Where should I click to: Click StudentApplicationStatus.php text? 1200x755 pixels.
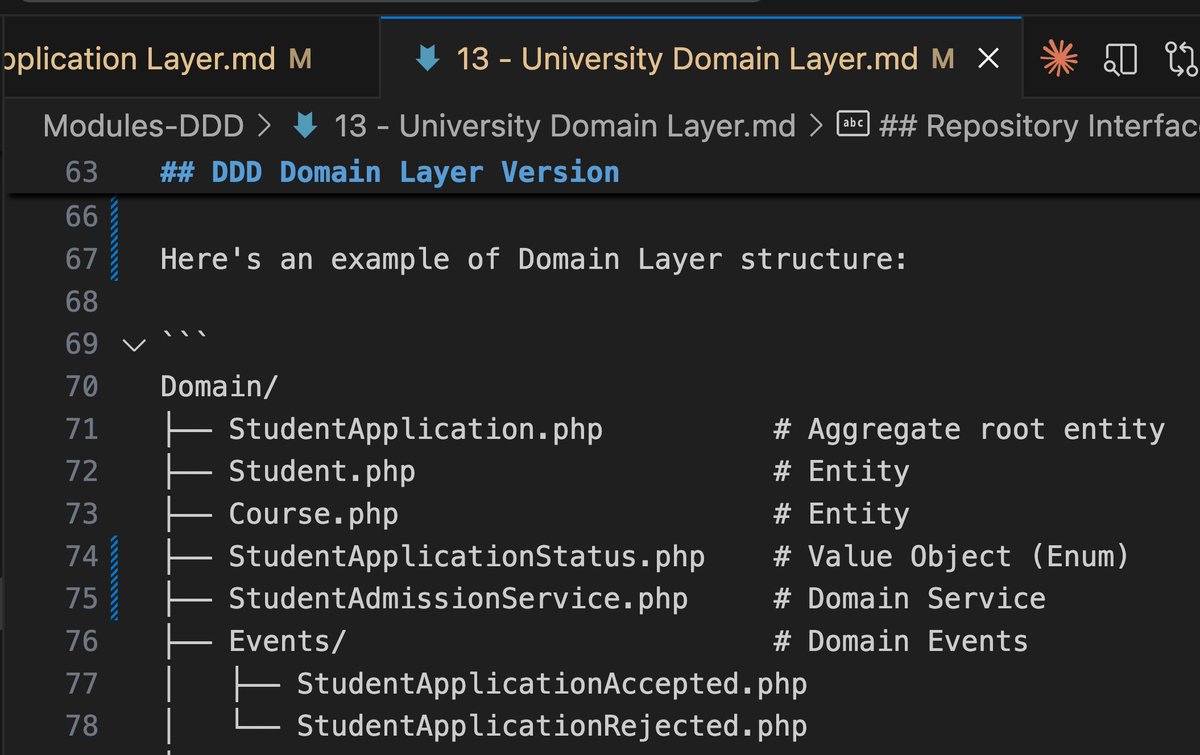466,556
